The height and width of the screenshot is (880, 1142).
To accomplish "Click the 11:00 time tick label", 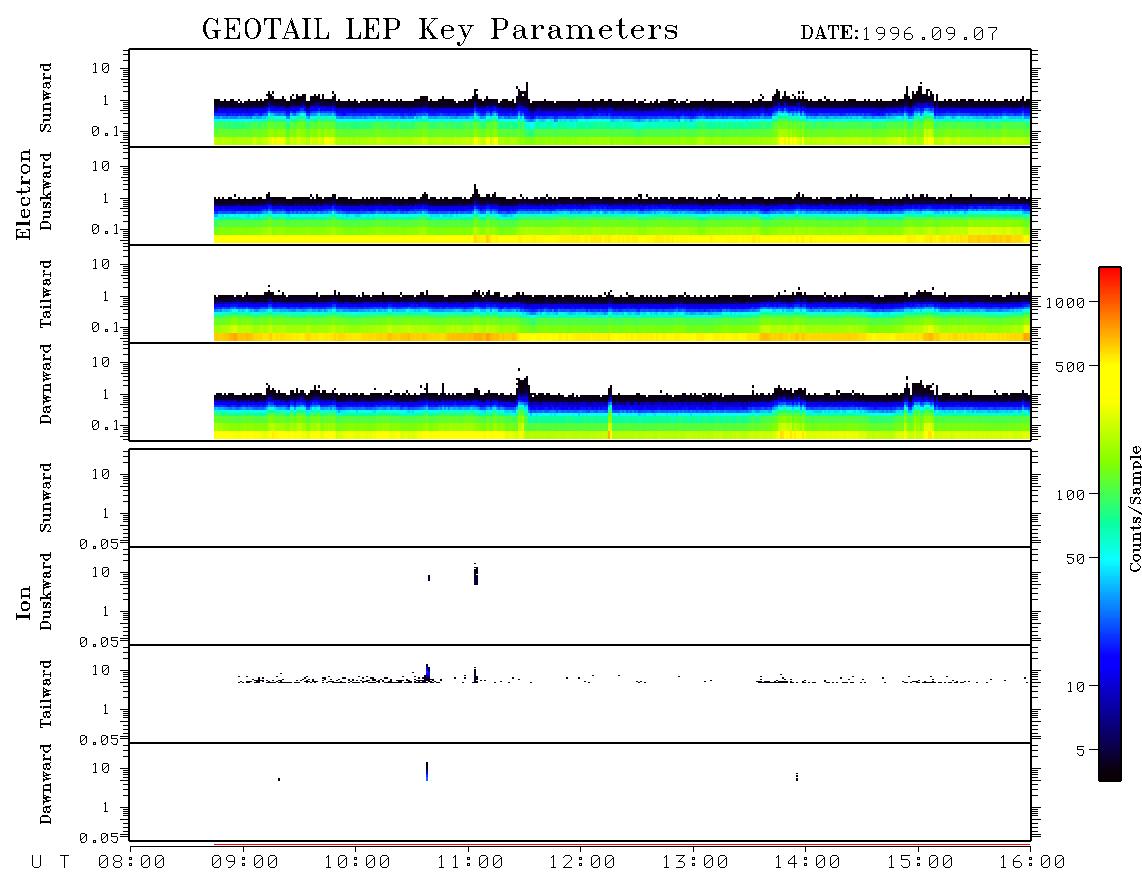I will coord(470,863).
